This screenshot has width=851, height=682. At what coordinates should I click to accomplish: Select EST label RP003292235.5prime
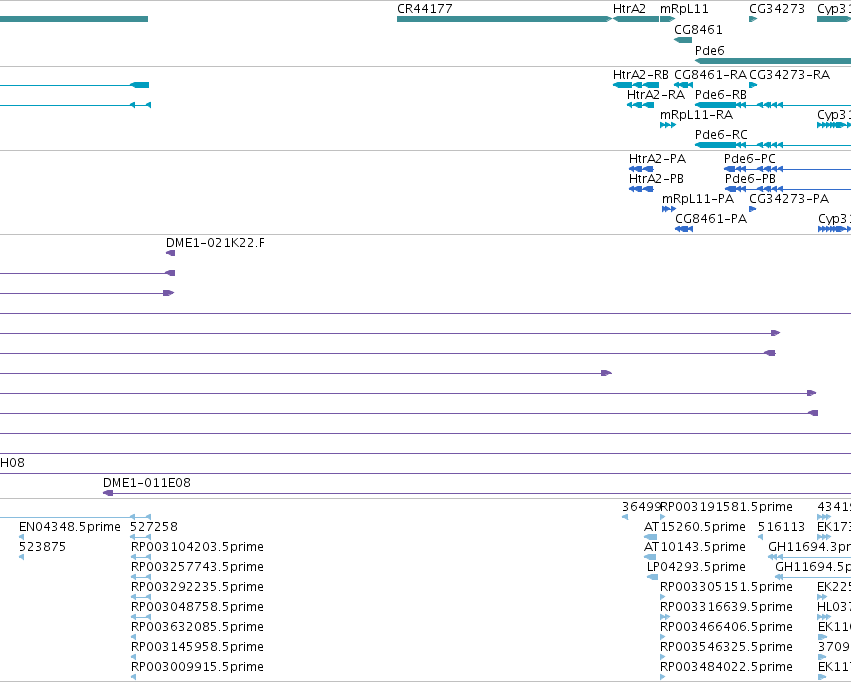pos(197,587)
